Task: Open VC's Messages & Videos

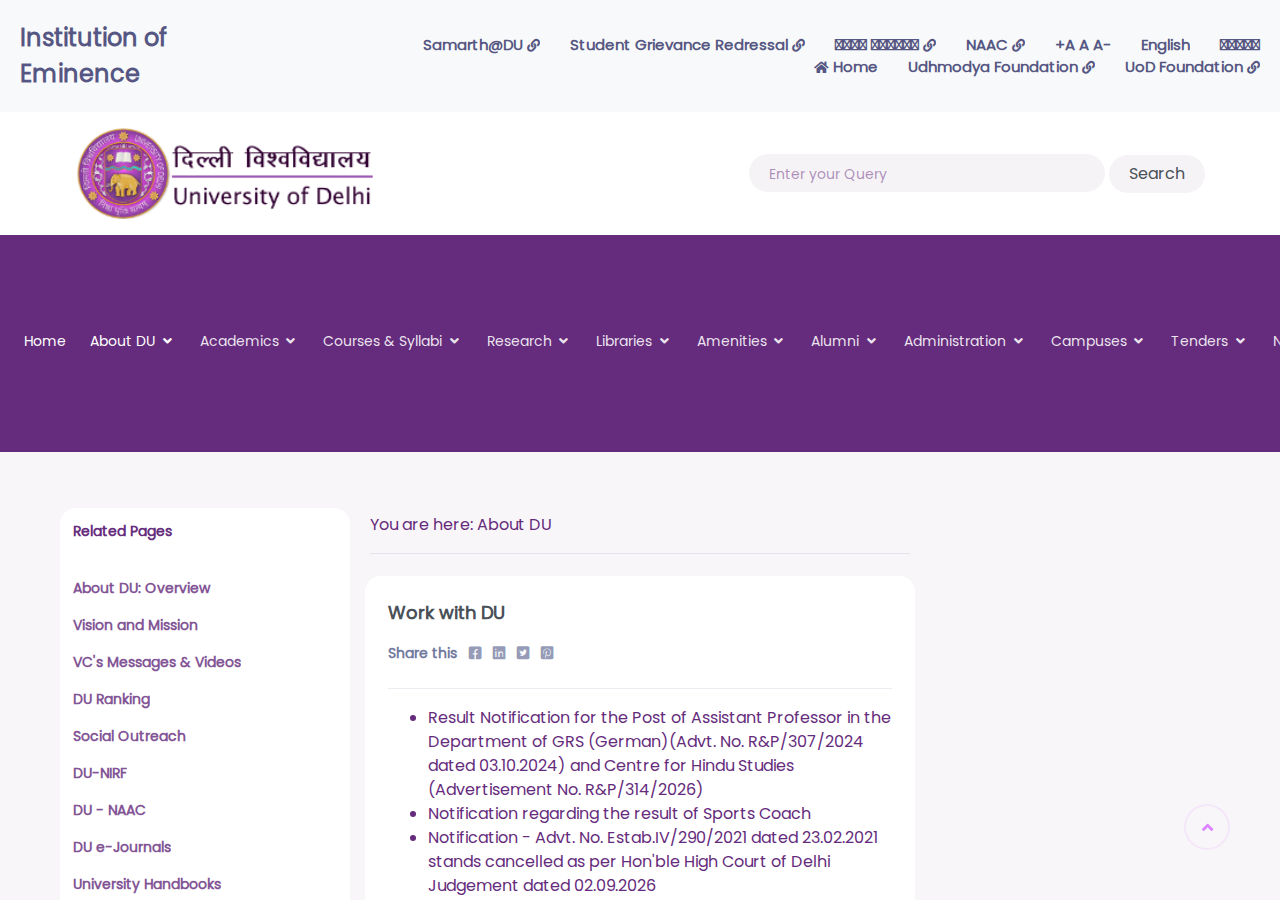Action: click(157, 662)
